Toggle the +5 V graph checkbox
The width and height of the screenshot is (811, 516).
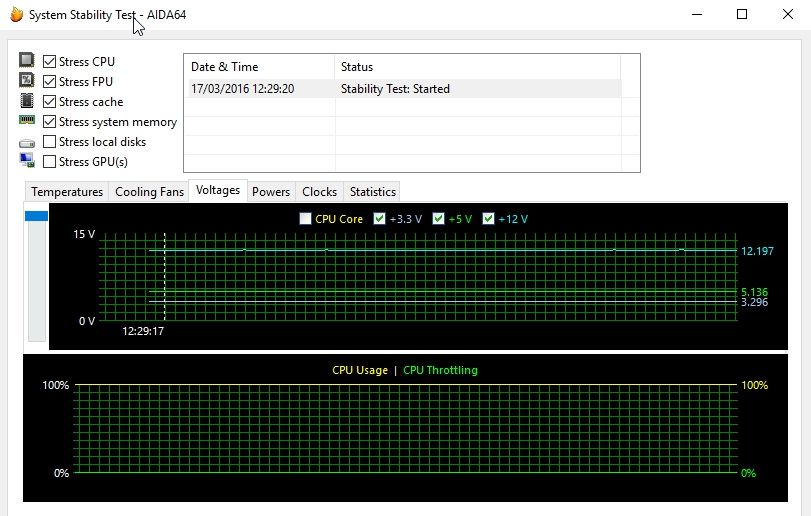[x=439, y=219]
